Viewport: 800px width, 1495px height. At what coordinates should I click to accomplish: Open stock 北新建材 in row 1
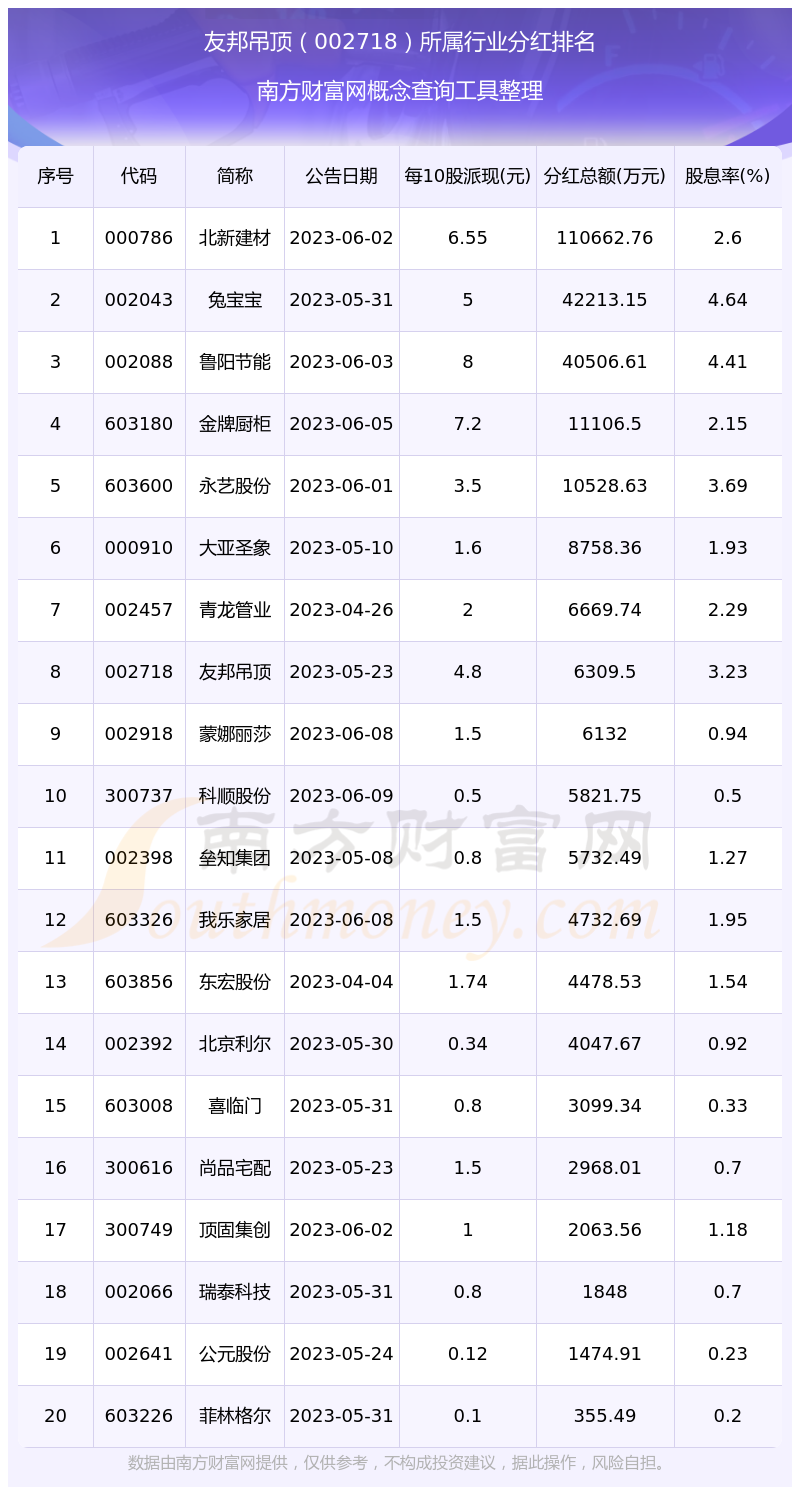click(x=233, y=238)
